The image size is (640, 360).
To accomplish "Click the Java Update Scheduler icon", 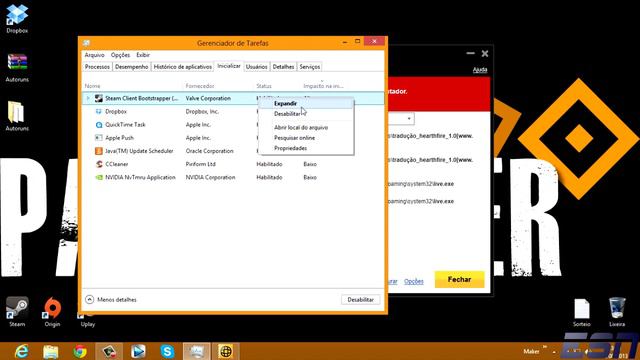I will click(x=98, y=151).
